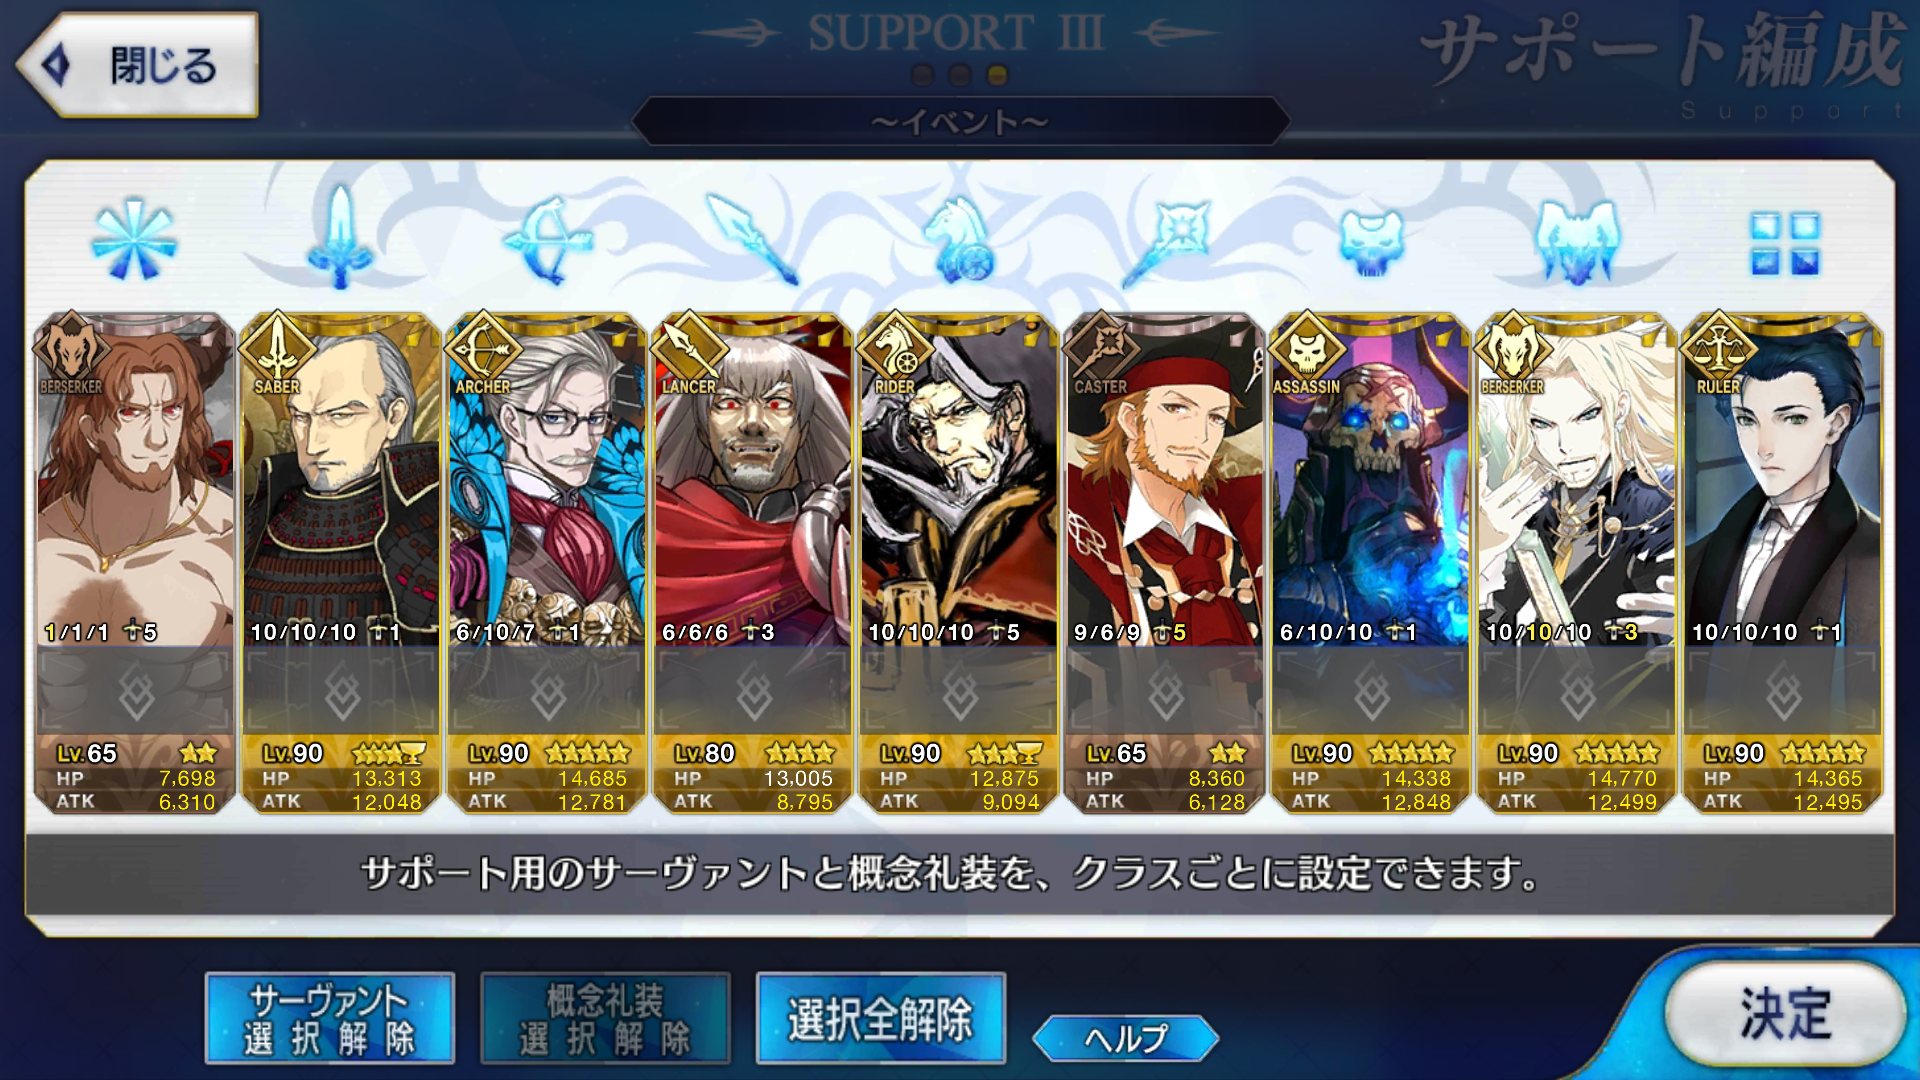This screenshot has height=1080, width=1920.
Task: Click empty craft essence slot under Caster
Action: click(1165, 692)
